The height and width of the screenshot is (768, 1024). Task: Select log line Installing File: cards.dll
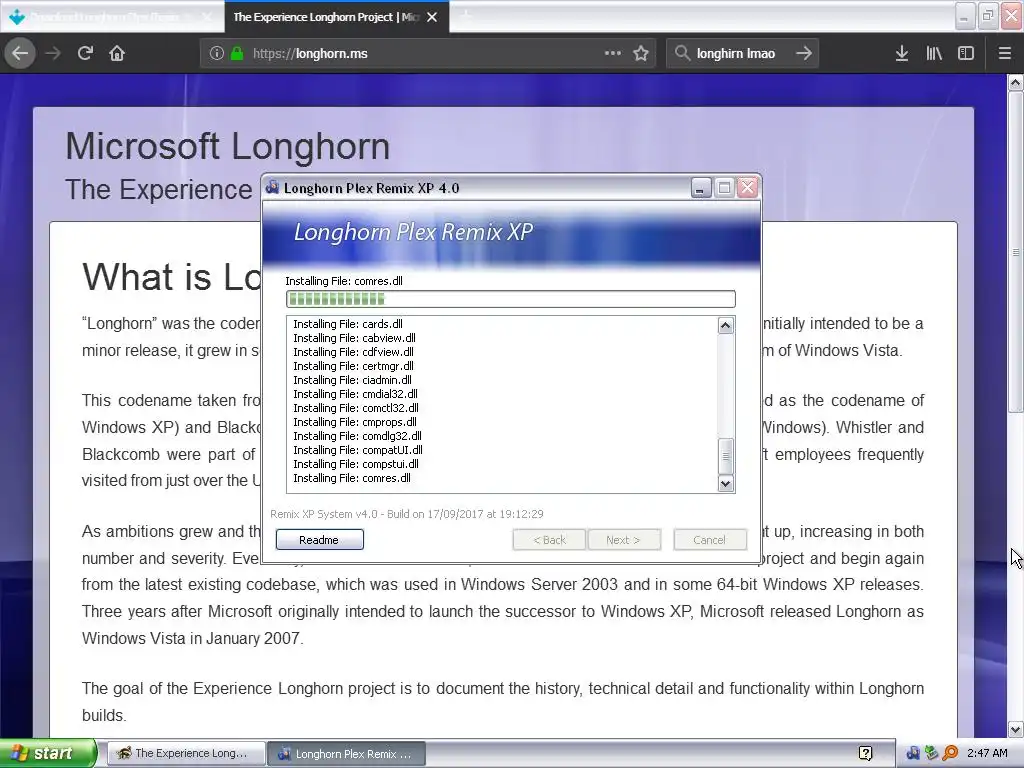pos(347,324)
